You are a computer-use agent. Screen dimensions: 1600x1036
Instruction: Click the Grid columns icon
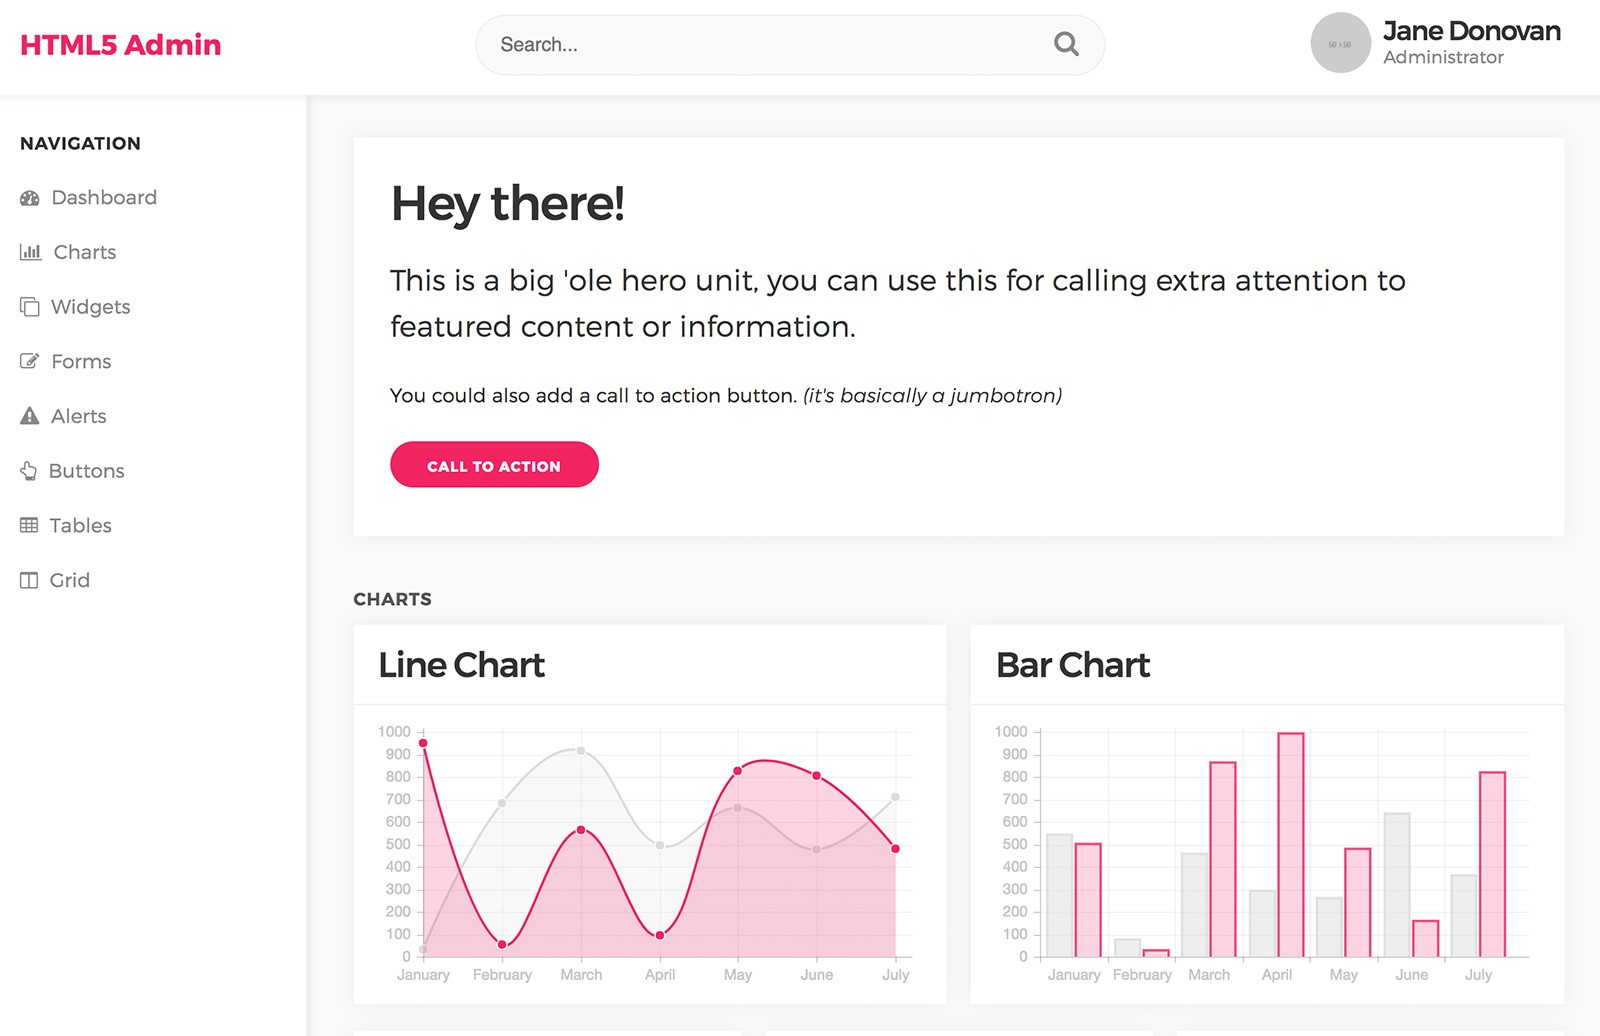[x=29, y=580]
